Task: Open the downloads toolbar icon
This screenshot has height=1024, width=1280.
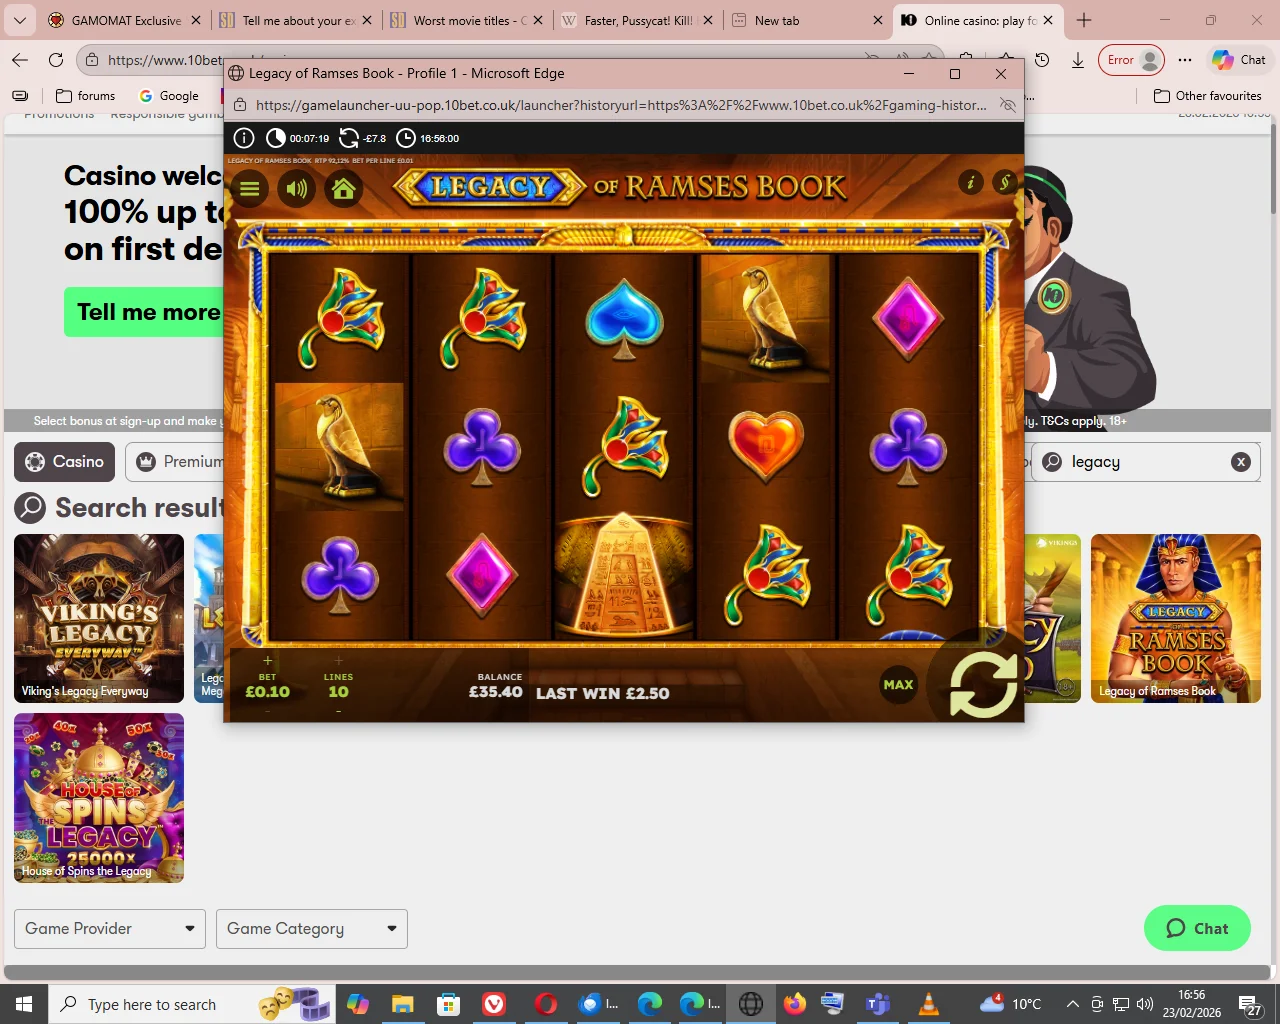Action: 1078,60
